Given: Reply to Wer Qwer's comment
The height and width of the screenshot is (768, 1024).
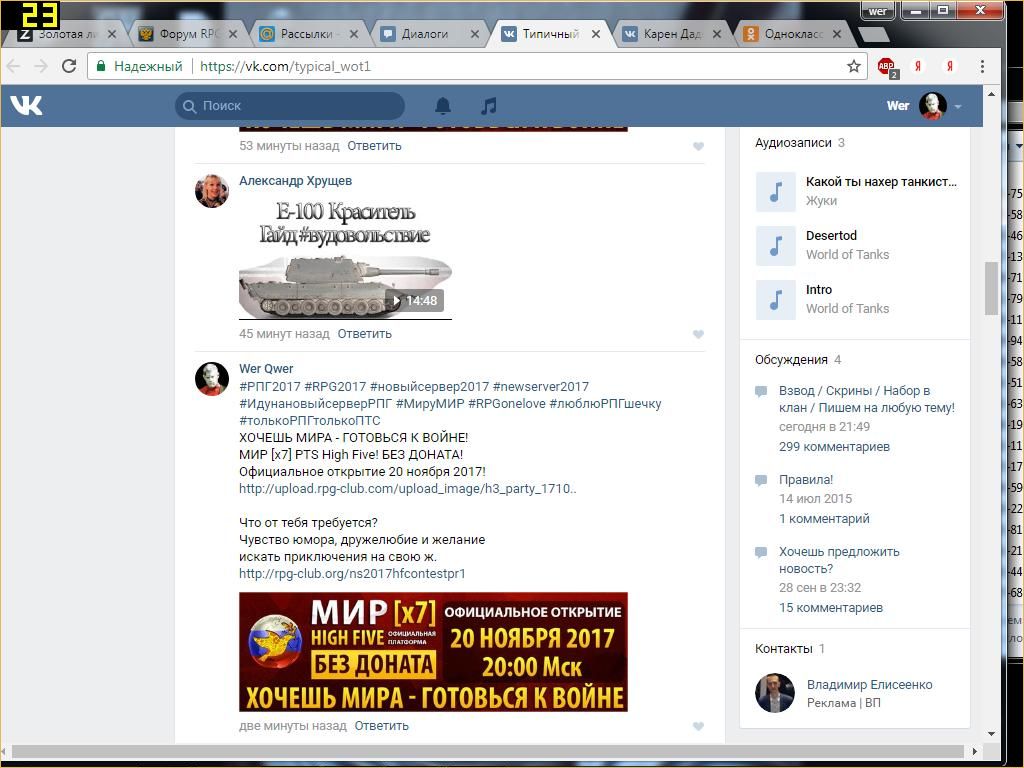Looking at the screenshot, I should 381,726.
